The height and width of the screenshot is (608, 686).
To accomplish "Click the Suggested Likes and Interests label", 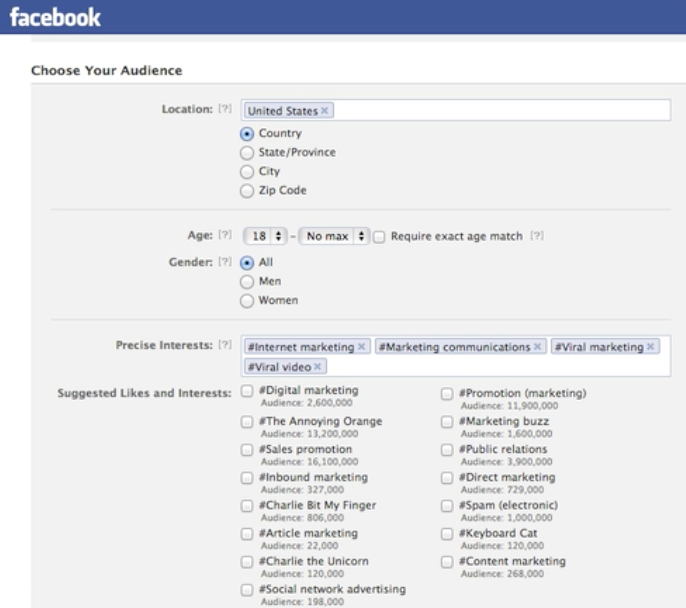I will coord(144,393).
